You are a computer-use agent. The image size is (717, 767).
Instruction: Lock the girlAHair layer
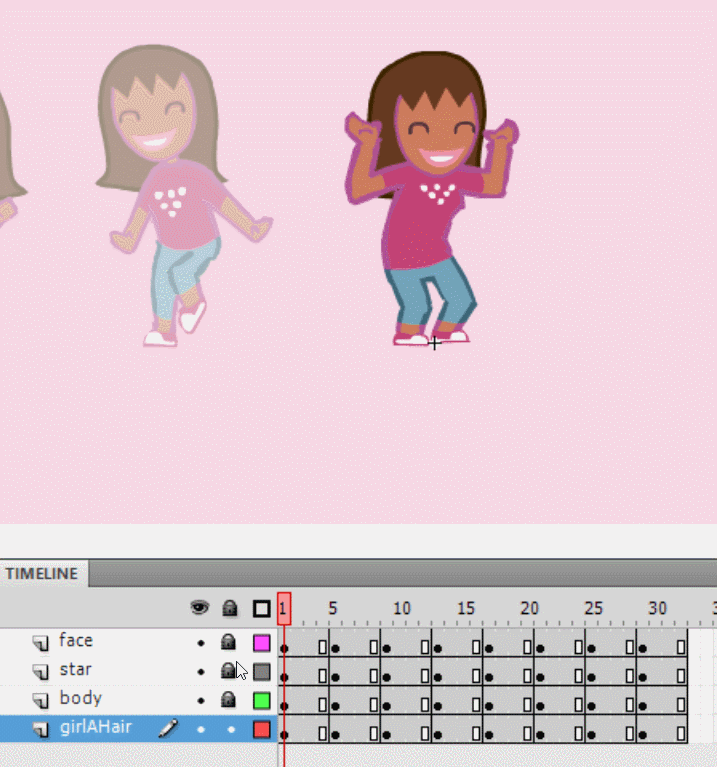[x=230, y=730]
